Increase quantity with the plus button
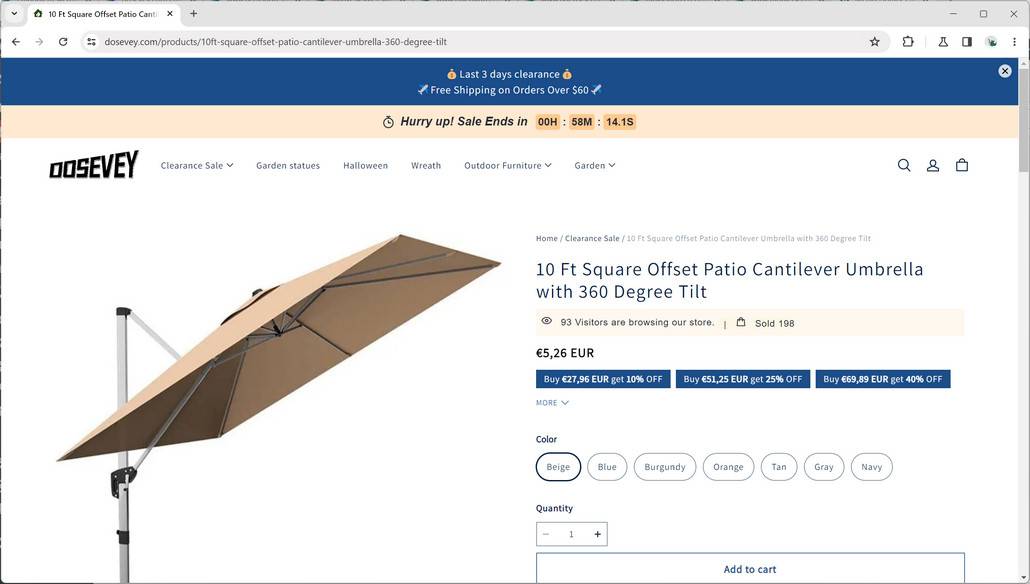 coord(598,534)
